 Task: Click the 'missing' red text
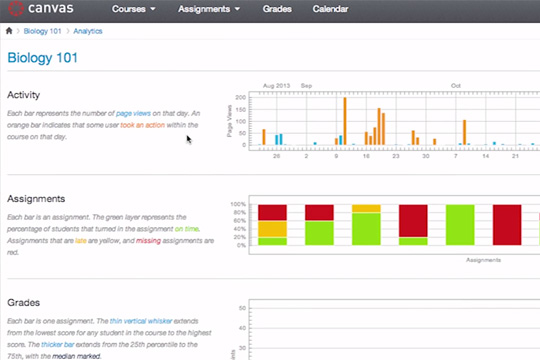pos(148,240)
